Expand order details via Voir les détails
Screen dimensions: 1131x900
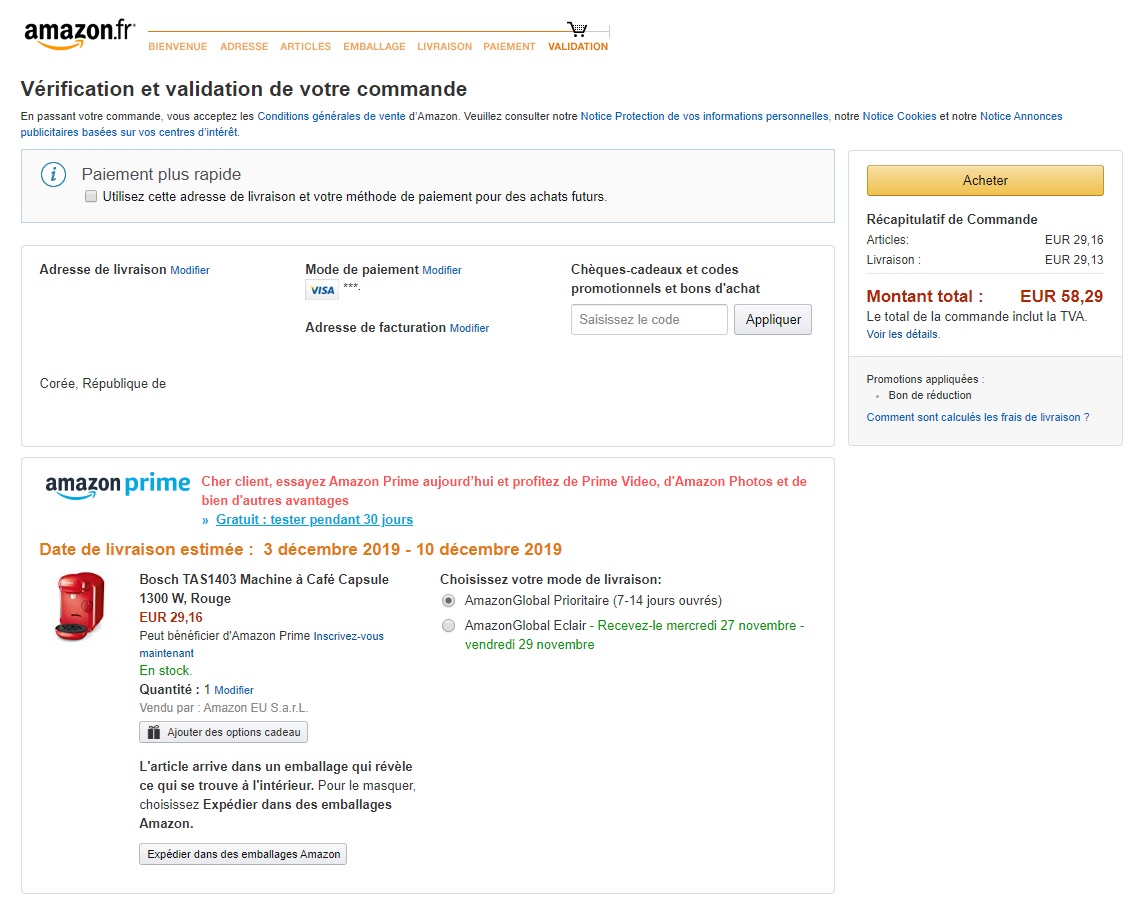[x=903, y=334]
